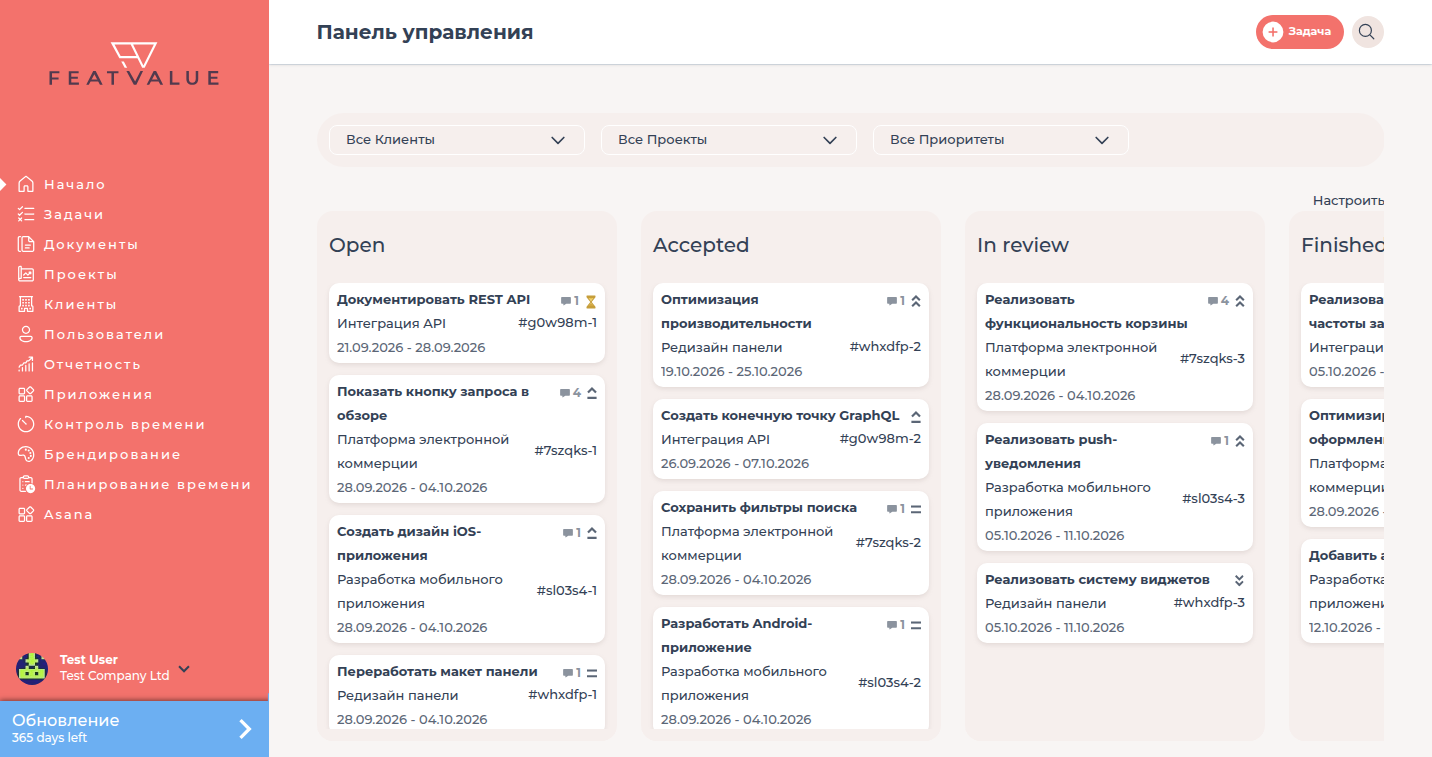
Task: Click the Пользователи person icon
Action: (x=27, y=334)
